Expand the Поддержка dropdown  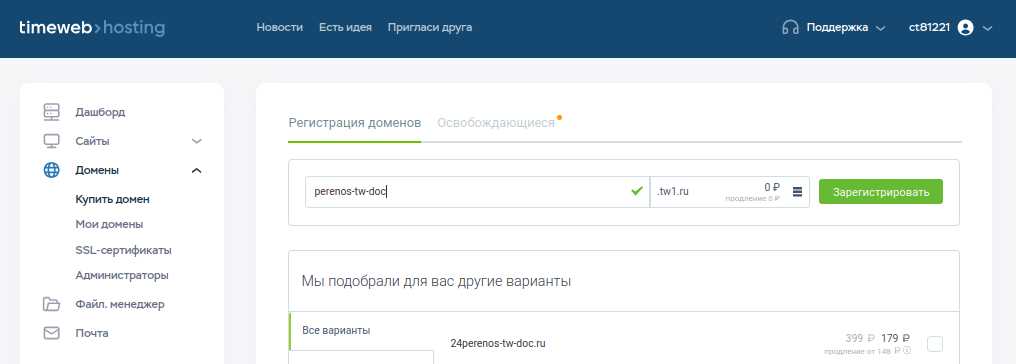(x=880, y=28)
